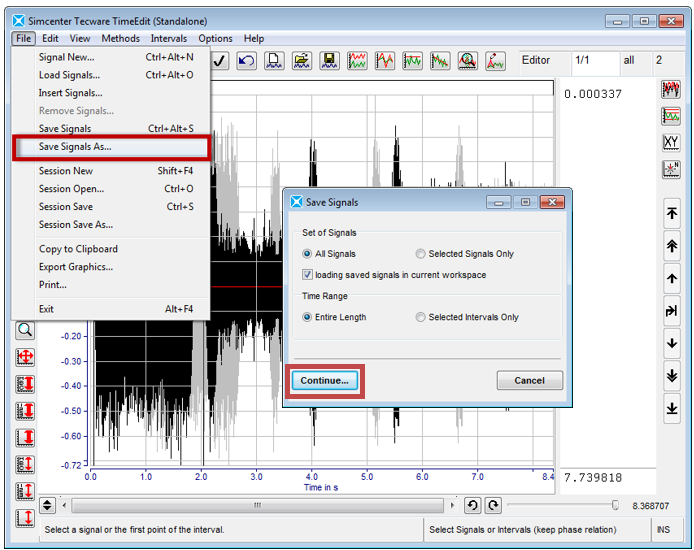Click the horizontal scrollbar right arrow
The image size is (694, 550).
click(452, 505)
